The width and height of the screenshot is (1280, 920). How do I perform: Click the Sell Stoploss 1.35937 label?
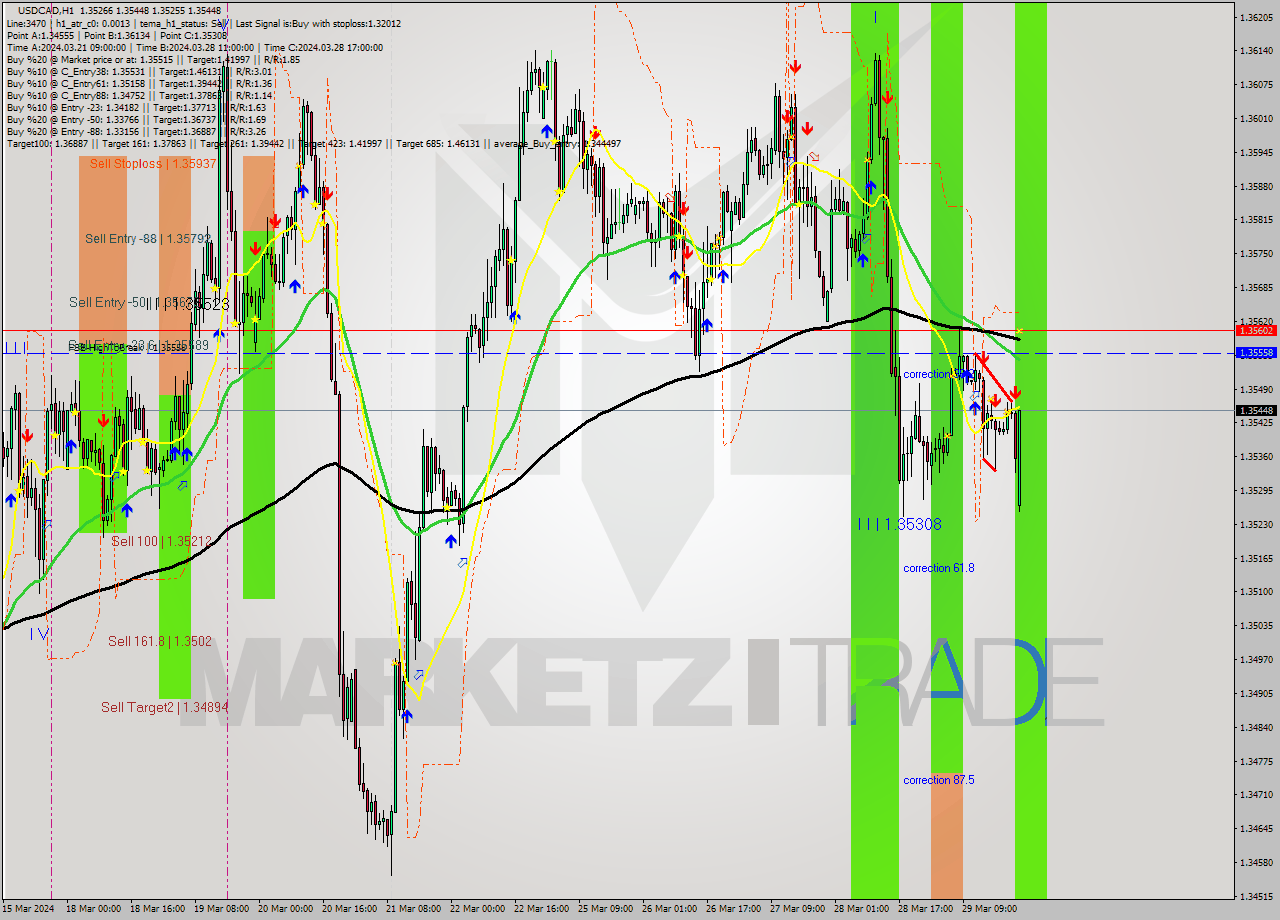point(153,163)
